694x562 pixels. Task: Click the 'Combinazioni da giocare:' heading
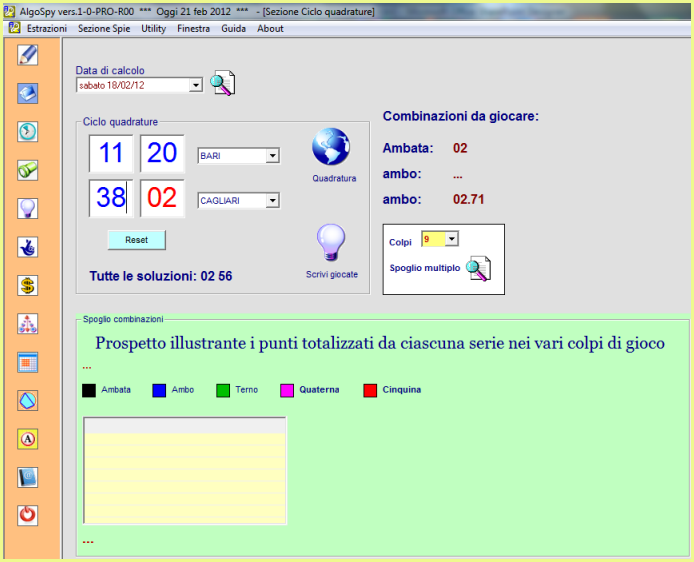click(x=461, y=116)
